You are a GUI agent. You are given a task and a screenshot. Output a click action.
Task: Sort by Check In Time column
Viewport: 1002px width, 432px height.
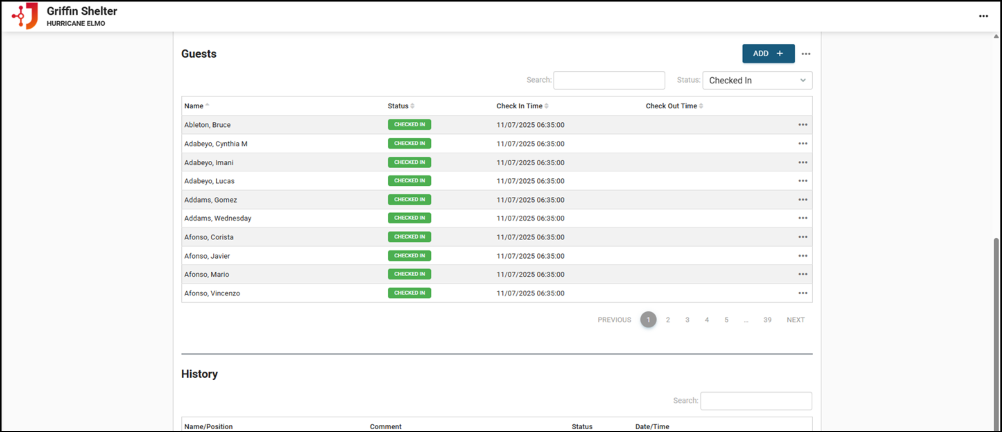[521, 106]
